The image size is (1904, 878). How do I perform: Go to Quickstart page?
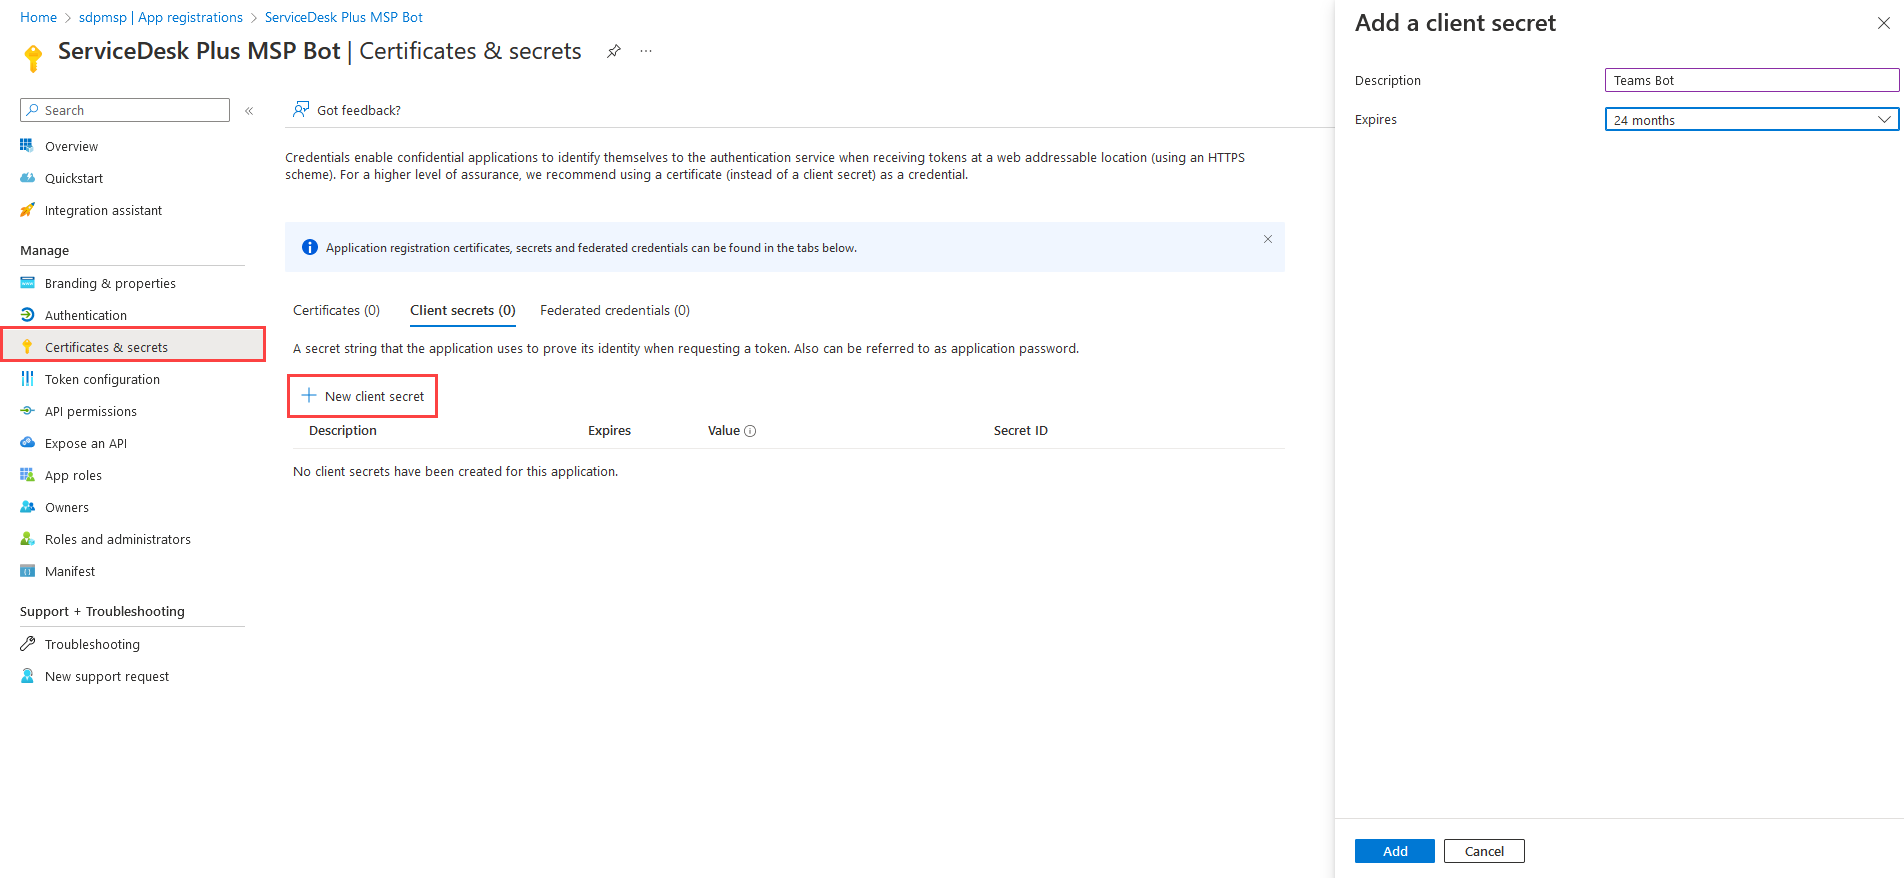point(74,179)
